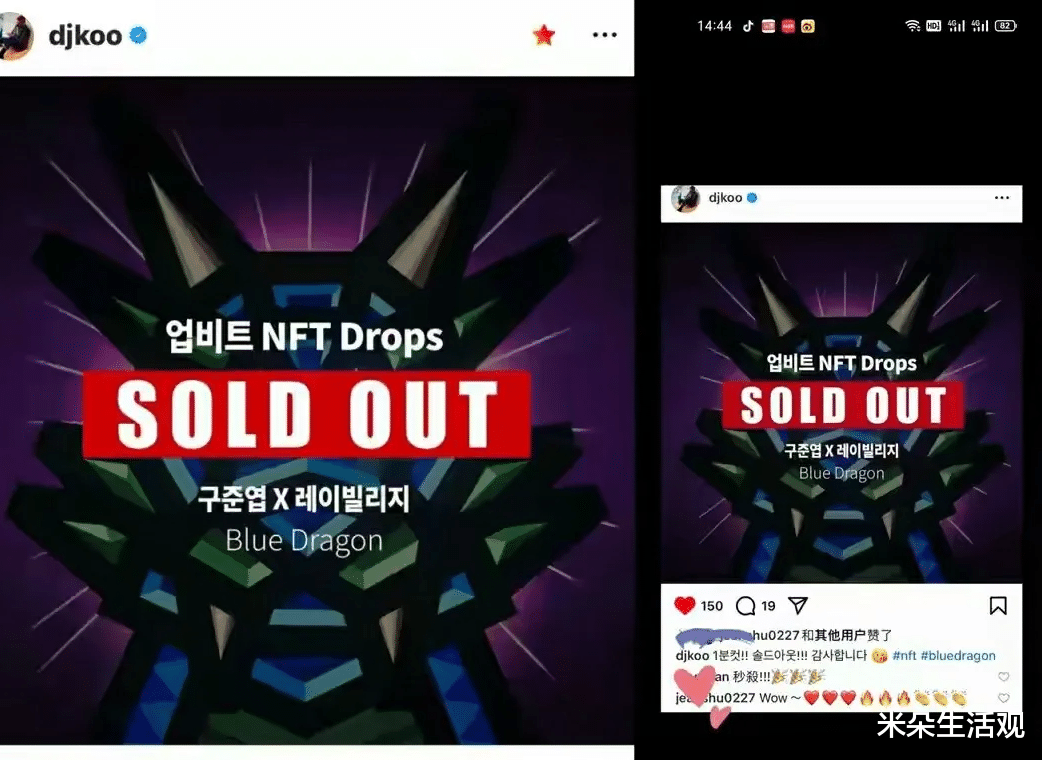
Task: Open the three-dot menu beside the red star
Action: 604,35
